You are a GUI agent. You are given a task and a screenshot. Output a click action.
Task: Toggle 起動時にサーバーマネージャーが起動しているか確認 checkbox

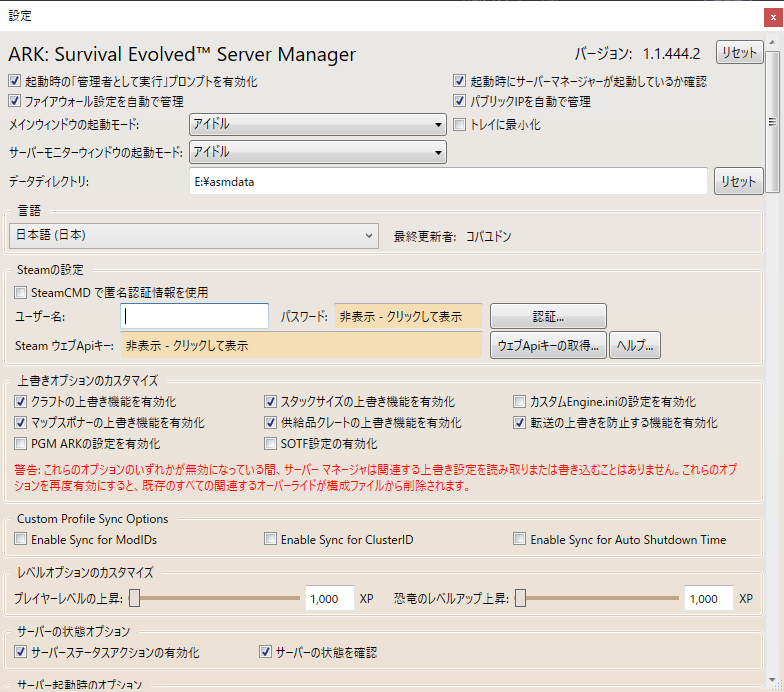[460, 81]
